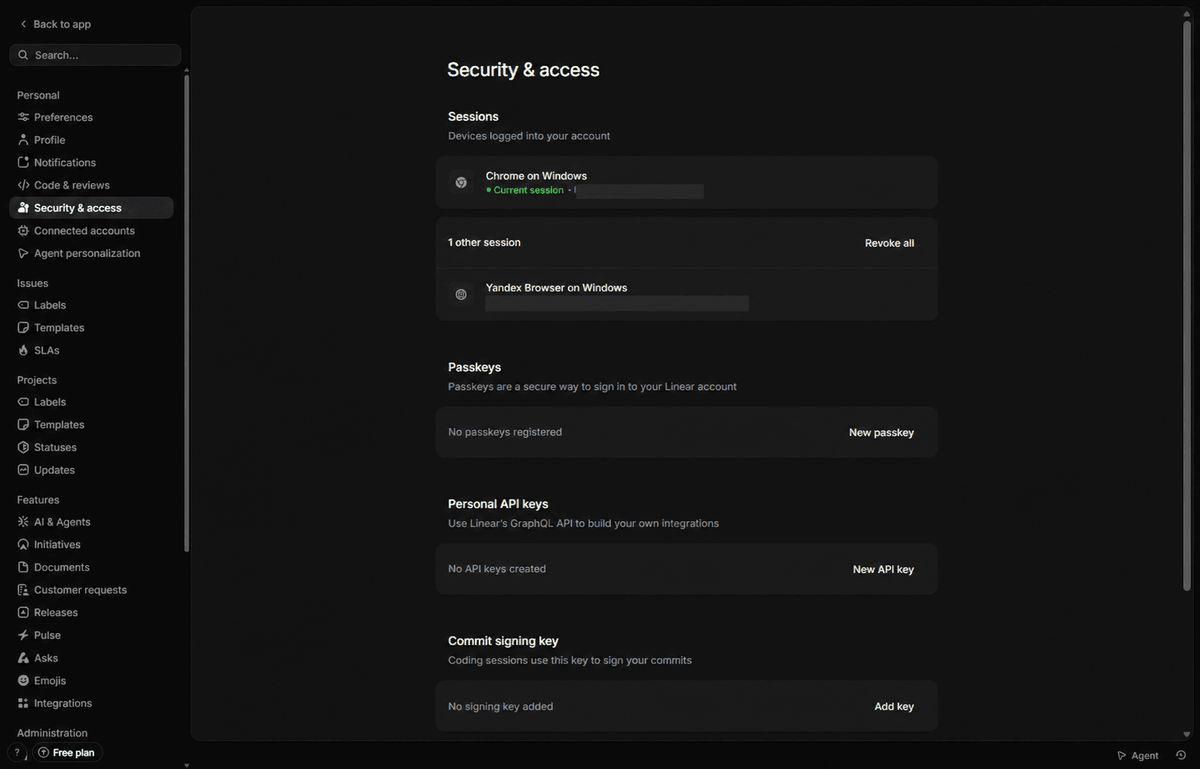Click the Labels icon under Issues
1200x769 pixels.
24,305
